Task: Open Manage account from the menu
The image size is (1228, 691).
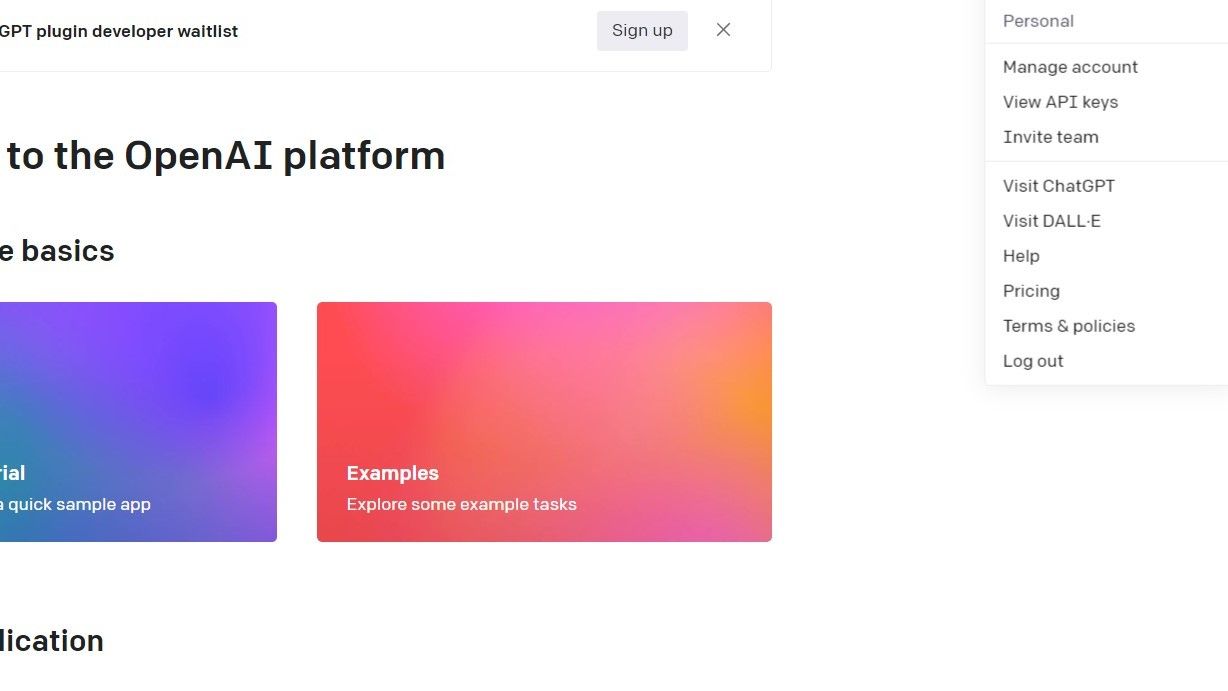Action: pyautogui.click(x=1070, y=66)
